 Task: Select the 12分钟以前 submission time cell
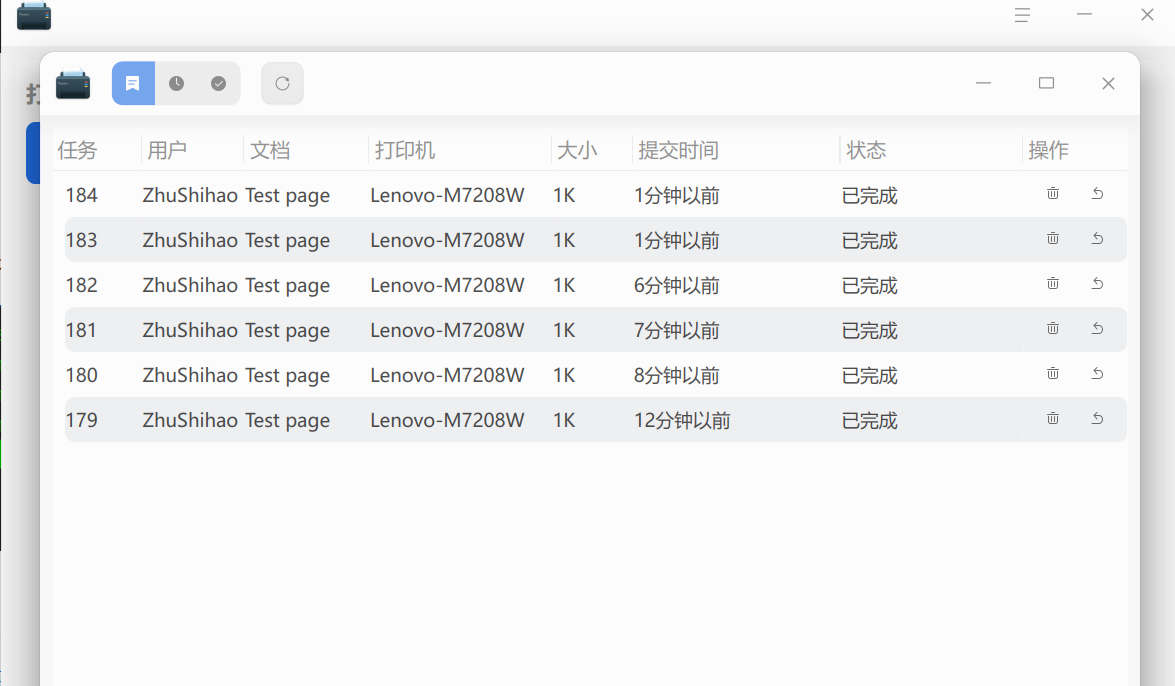682,421
